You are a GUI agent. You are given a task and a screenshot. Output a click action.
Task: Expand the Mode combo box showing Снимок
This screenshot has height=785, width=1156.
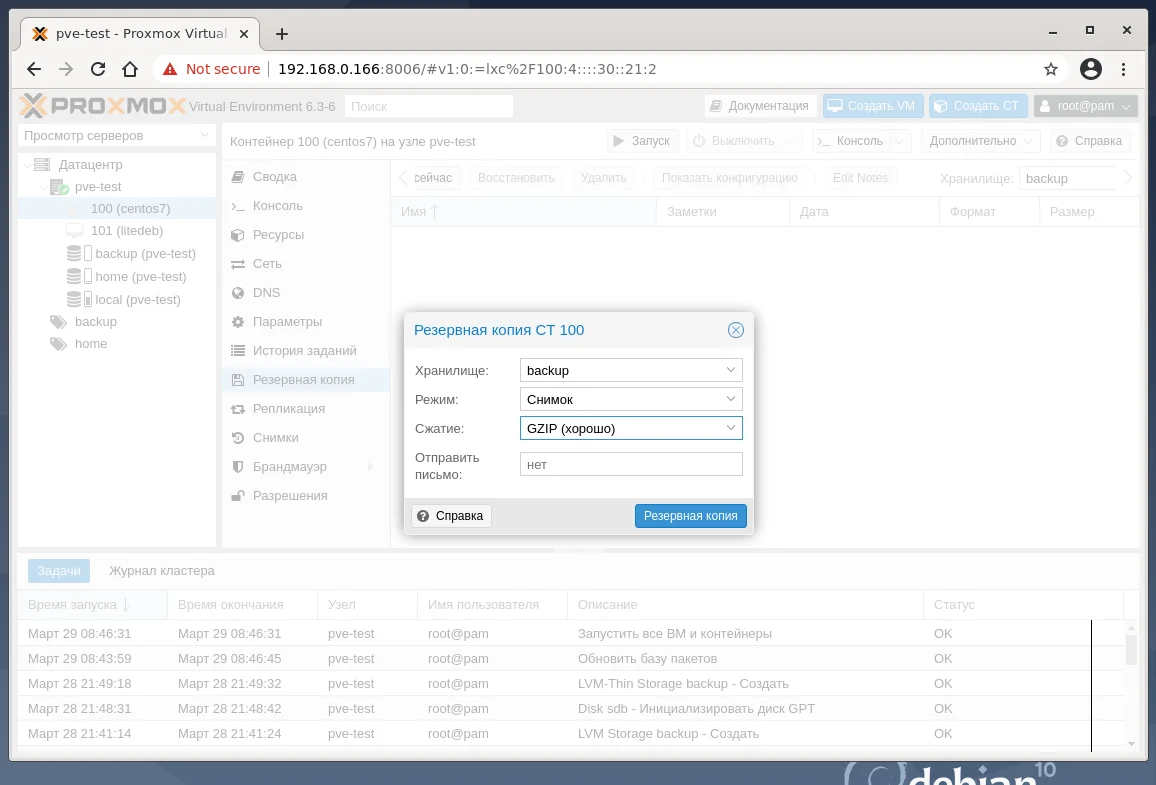coord(630,400)
